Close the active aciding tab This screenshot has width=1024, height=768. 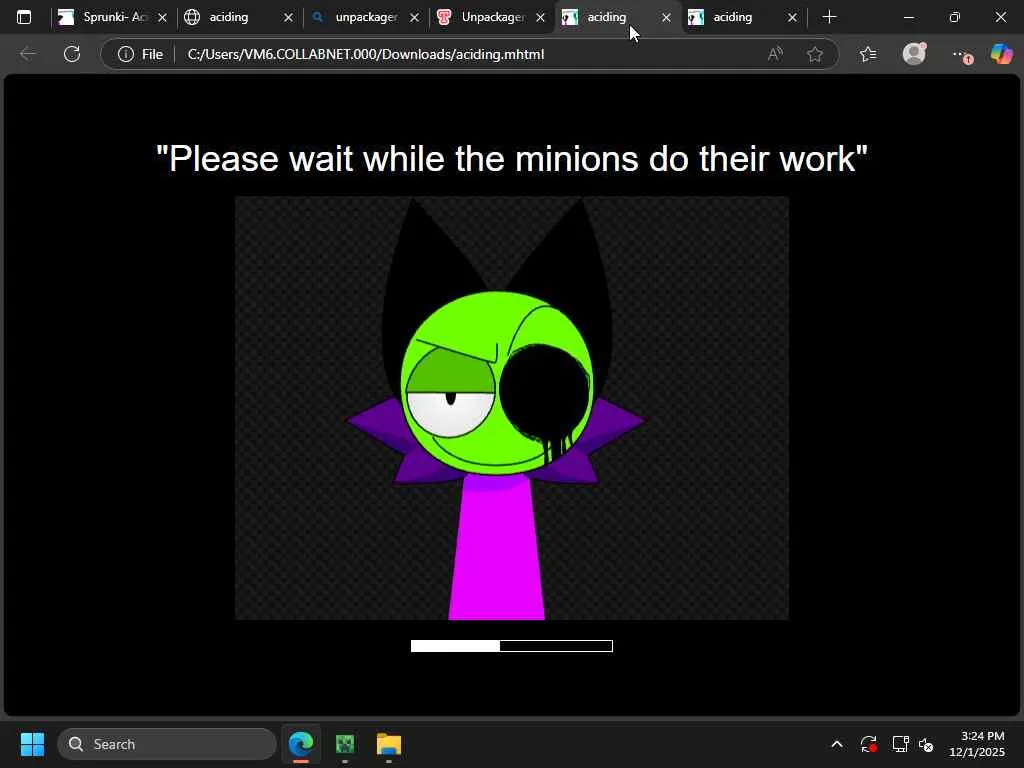[x=666, y=18]
